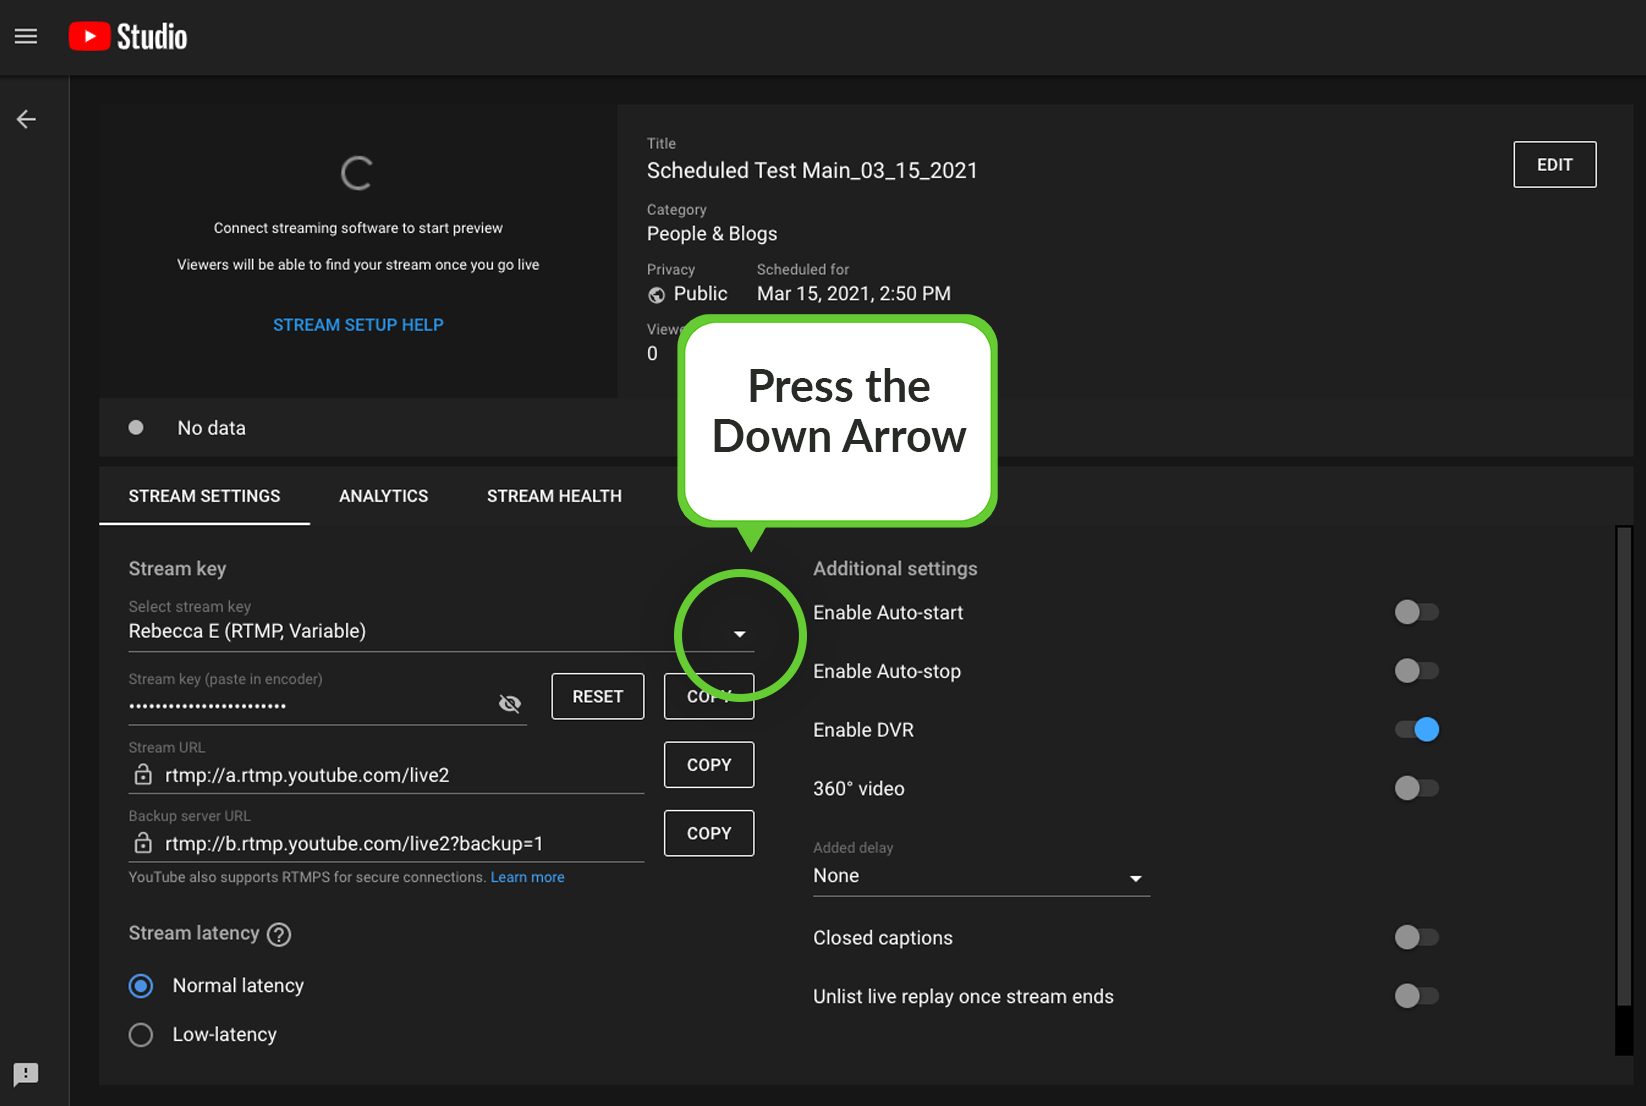Copy the Stream URL

point(708,765)
